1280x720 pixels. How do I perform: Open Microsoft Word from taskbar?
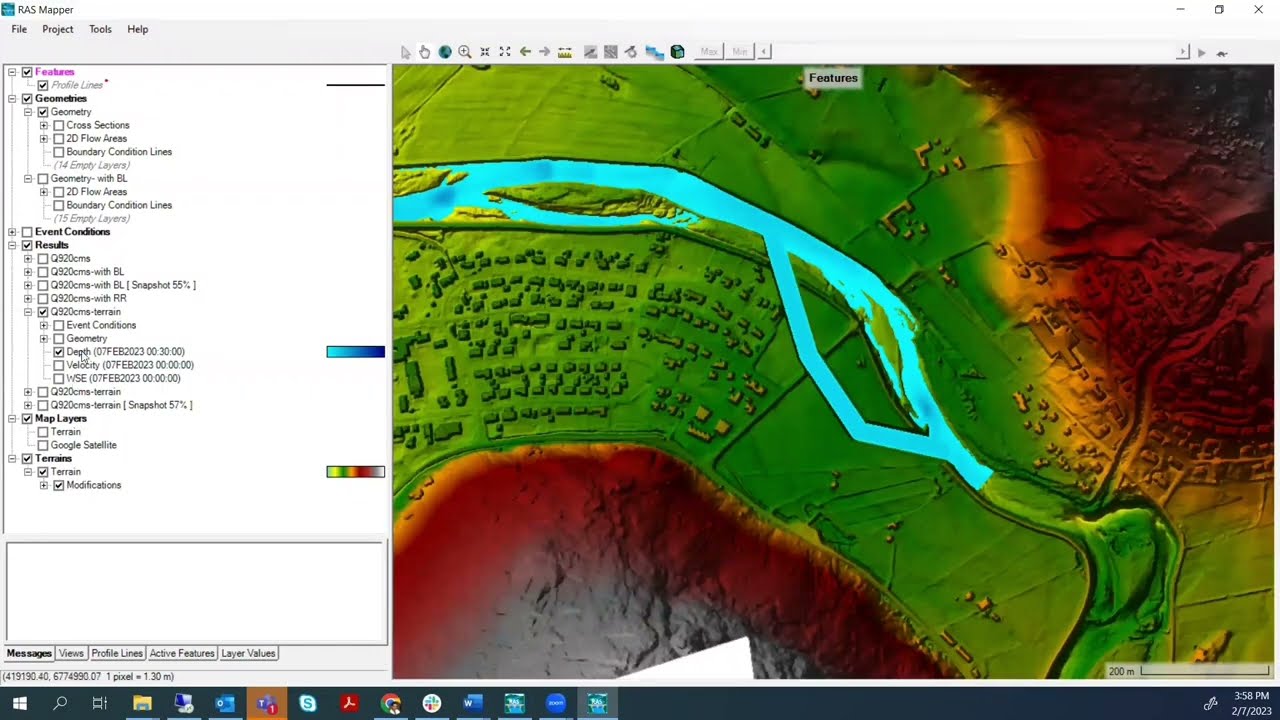tap(473, 704)
